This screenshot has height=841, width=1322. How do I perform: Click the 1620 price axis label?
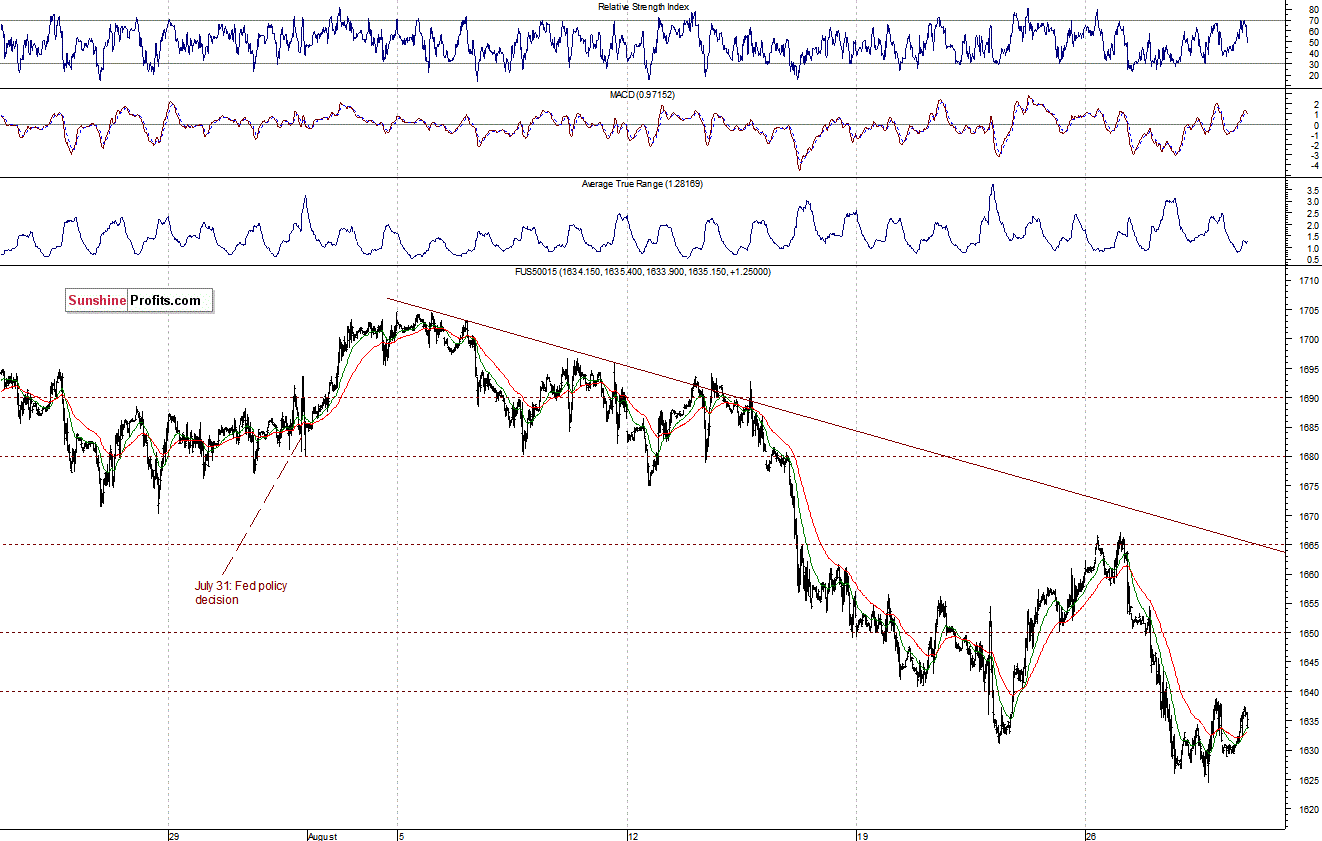1309,809
